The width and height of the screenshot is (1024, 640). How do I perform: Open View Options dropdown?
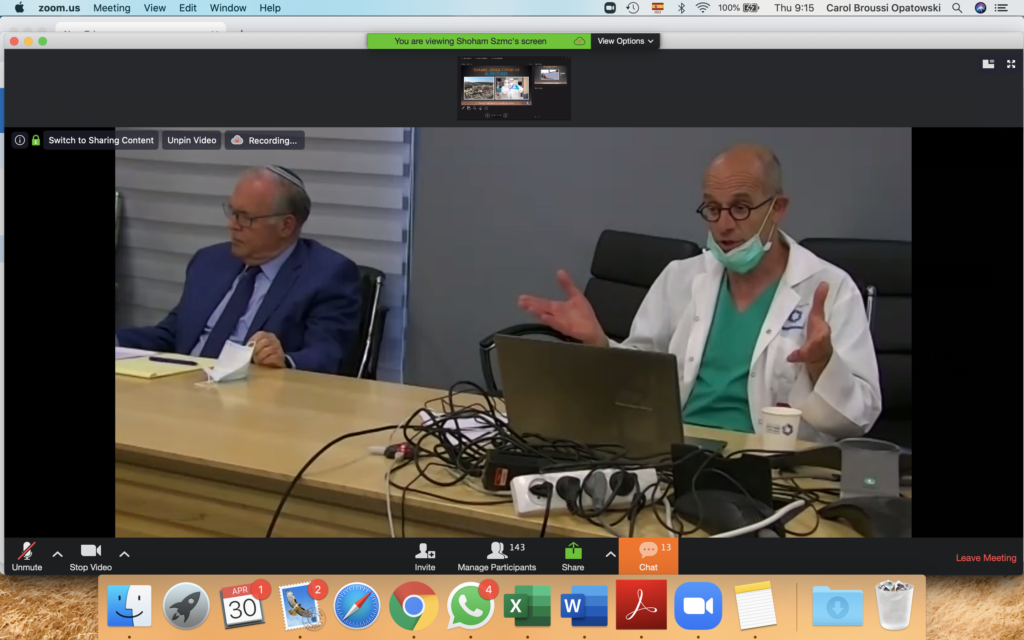point(625,41)
